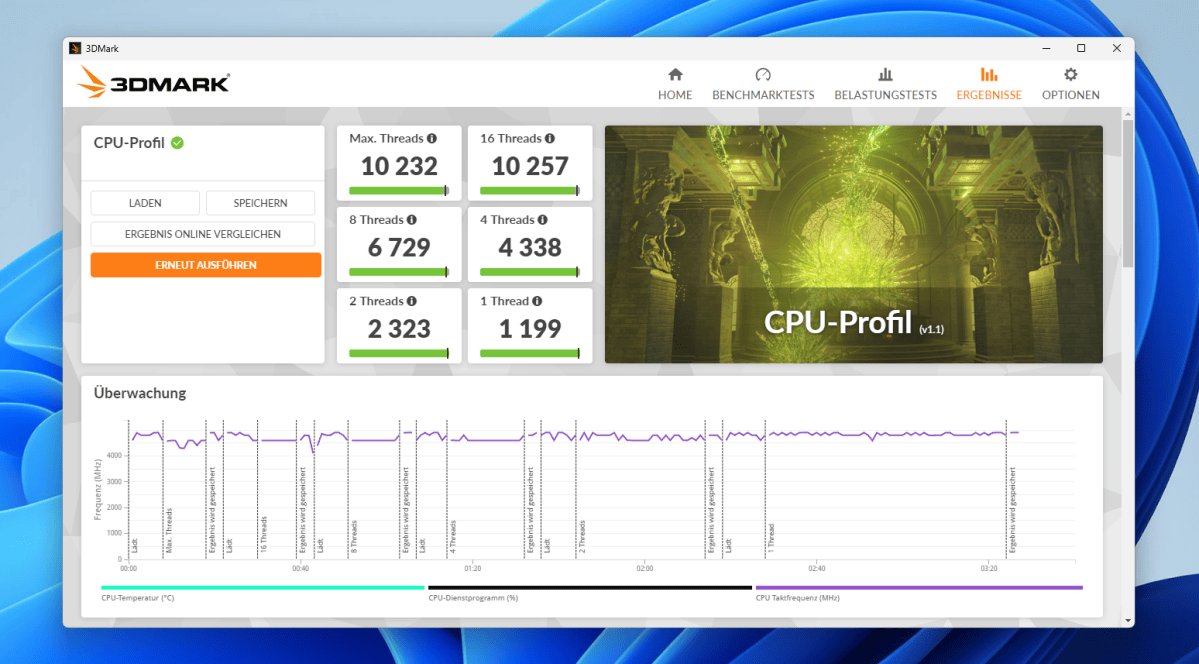Click the 1 Thread marker on the graph
Screen dimensions: 1199x664
coord(771,538)
